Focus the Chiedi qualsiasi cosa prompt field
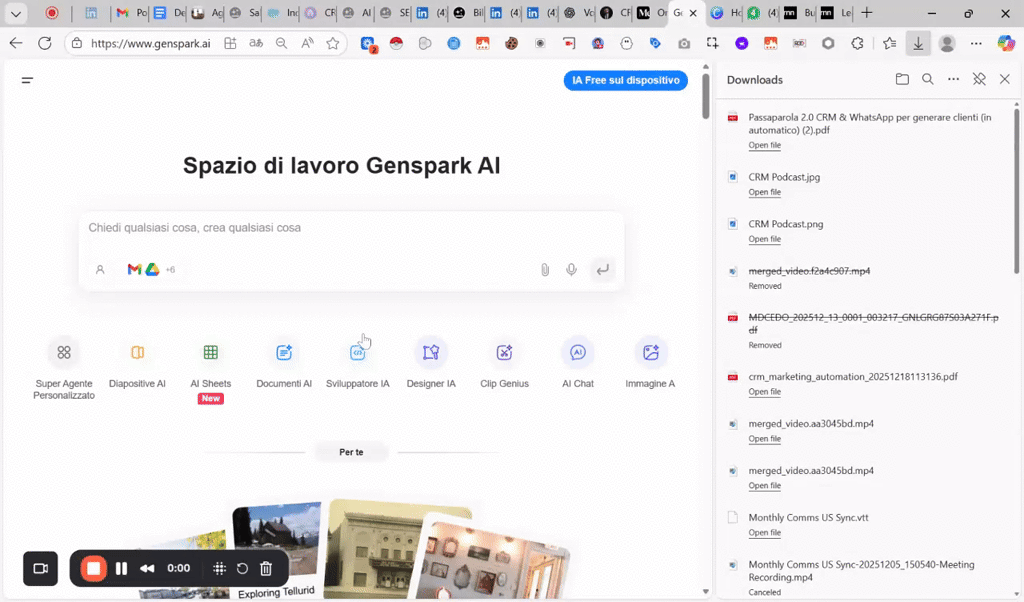Image resolution: width=1024 pixels, height=602 pixels. pos(351,228)
